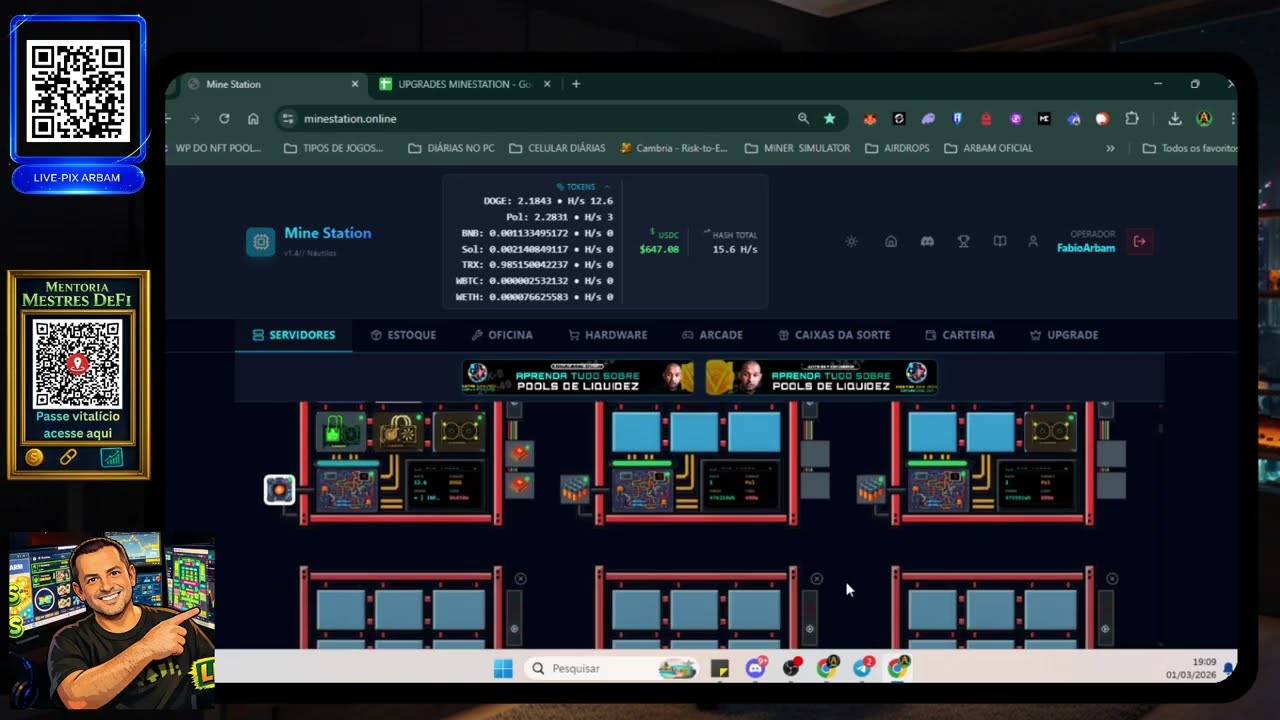
Task: Open user profile icon in header
Action: (x=1034, y=241)
